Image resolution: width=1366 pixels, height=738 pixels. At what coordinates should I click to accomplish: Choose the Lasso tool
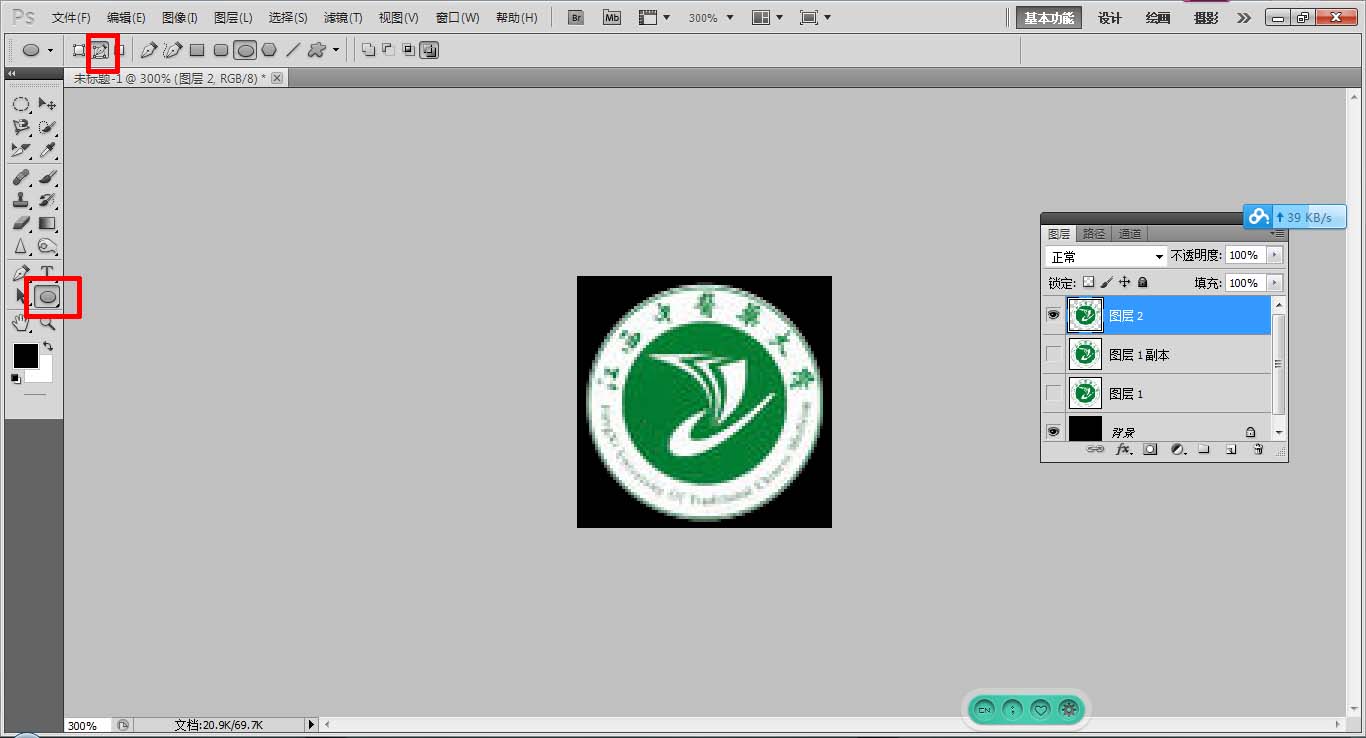click(x=21, y=127)
